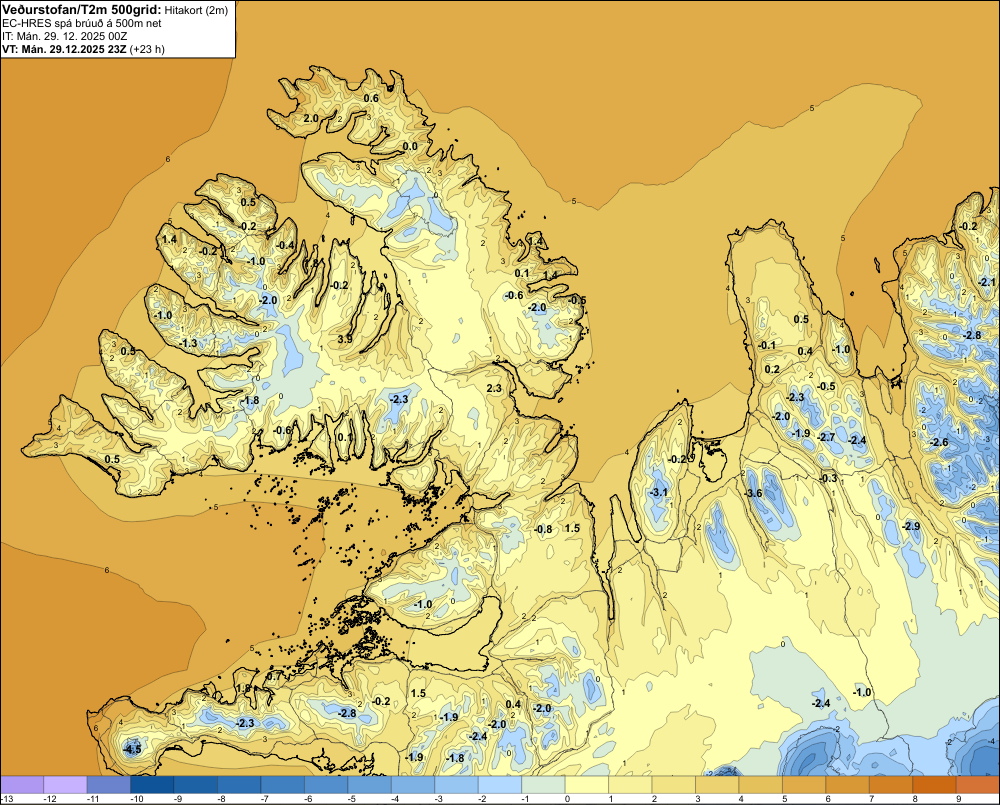Click the legend label '-10'
This screenshot has width=1000, height=805.
pos(136,799)
